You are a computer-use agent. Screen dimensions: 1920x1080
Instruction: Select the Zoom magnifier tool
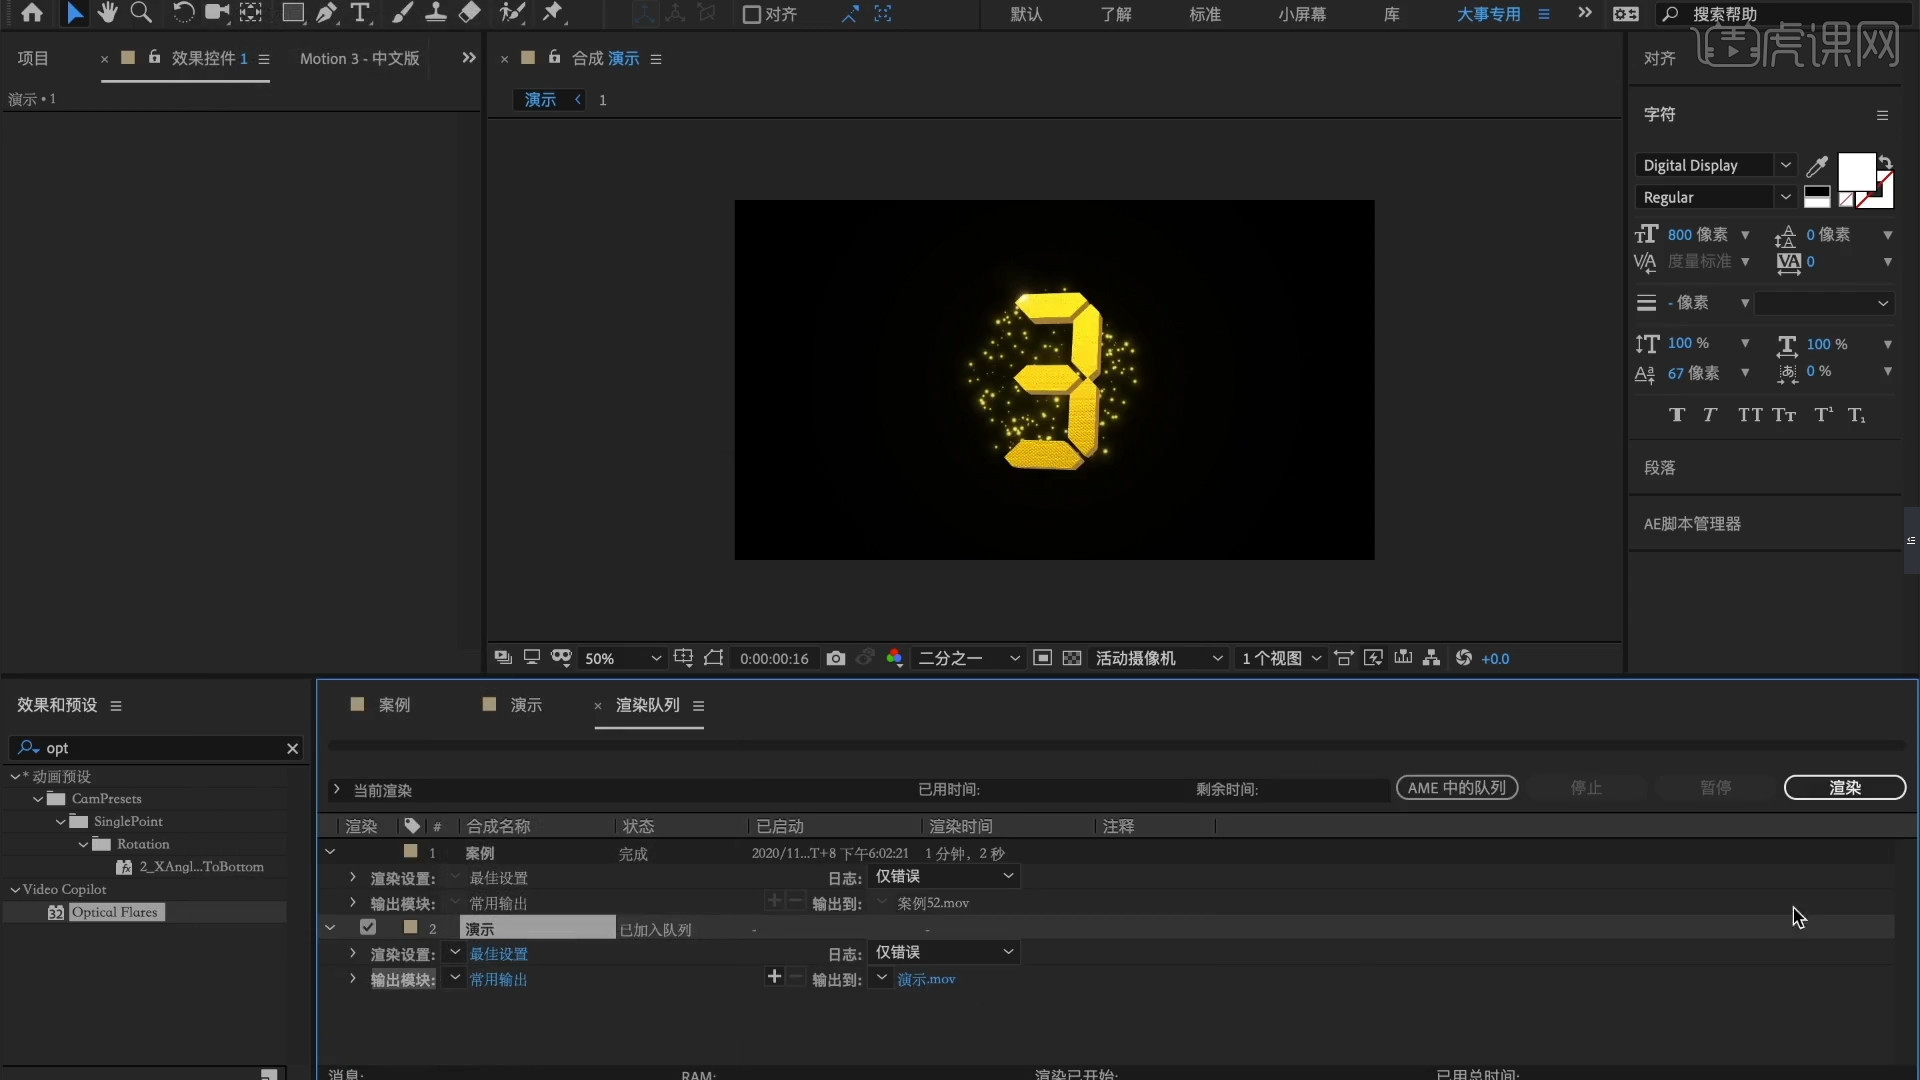click(x=141, y=13)
